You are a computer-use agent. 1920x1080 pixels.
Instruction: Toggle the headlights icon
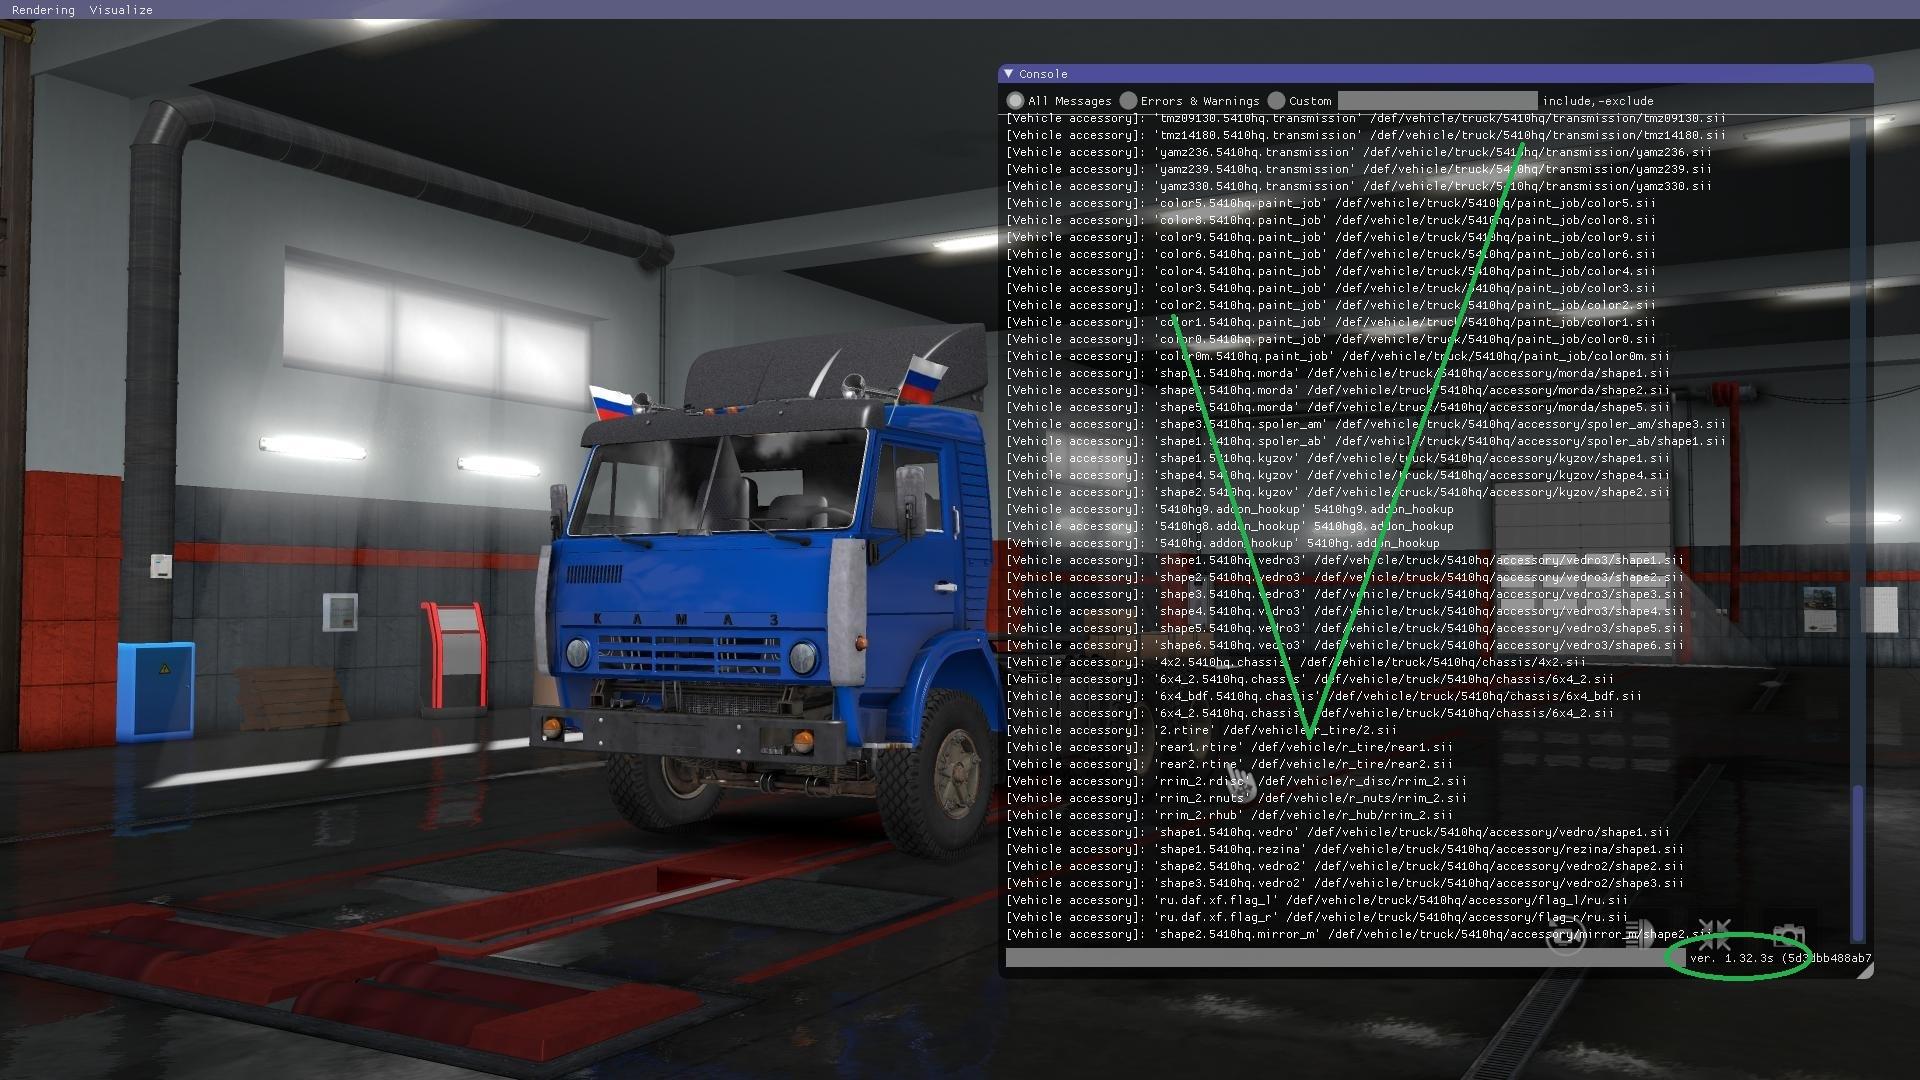click(x=1641, y=936)
